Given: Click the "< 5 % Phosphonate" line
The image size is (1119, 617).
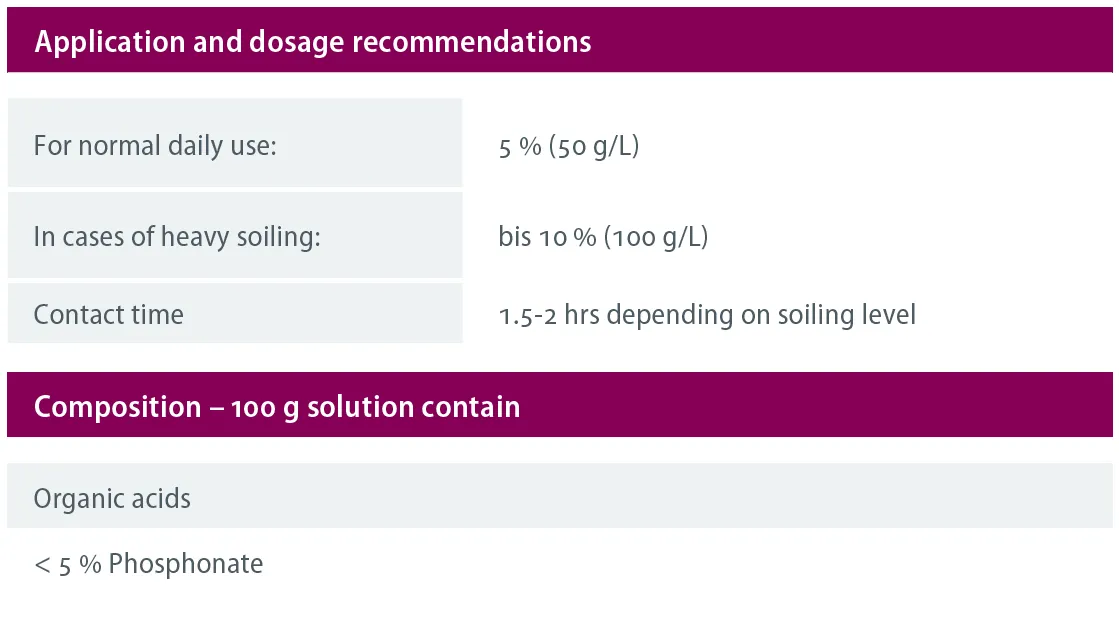Looking at the screenshot, I should (149, 564).
